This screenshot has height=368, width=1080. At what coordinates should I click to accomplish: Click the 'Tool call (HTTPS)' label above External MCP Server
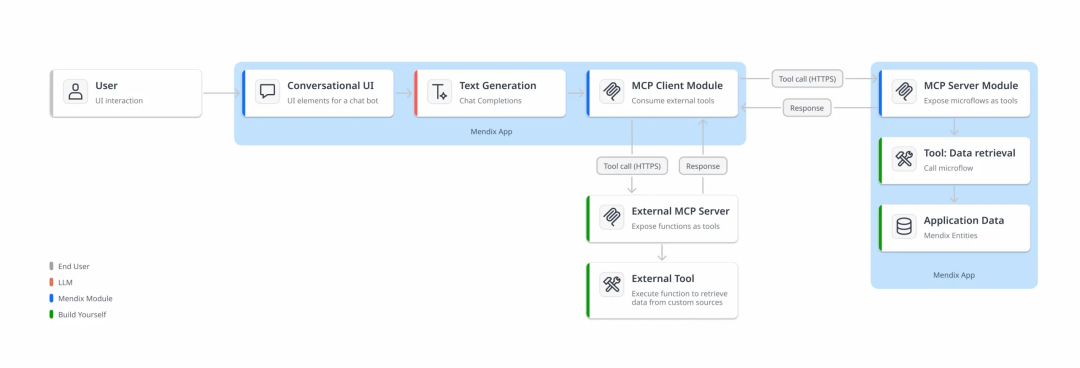(x=632, y=166)
